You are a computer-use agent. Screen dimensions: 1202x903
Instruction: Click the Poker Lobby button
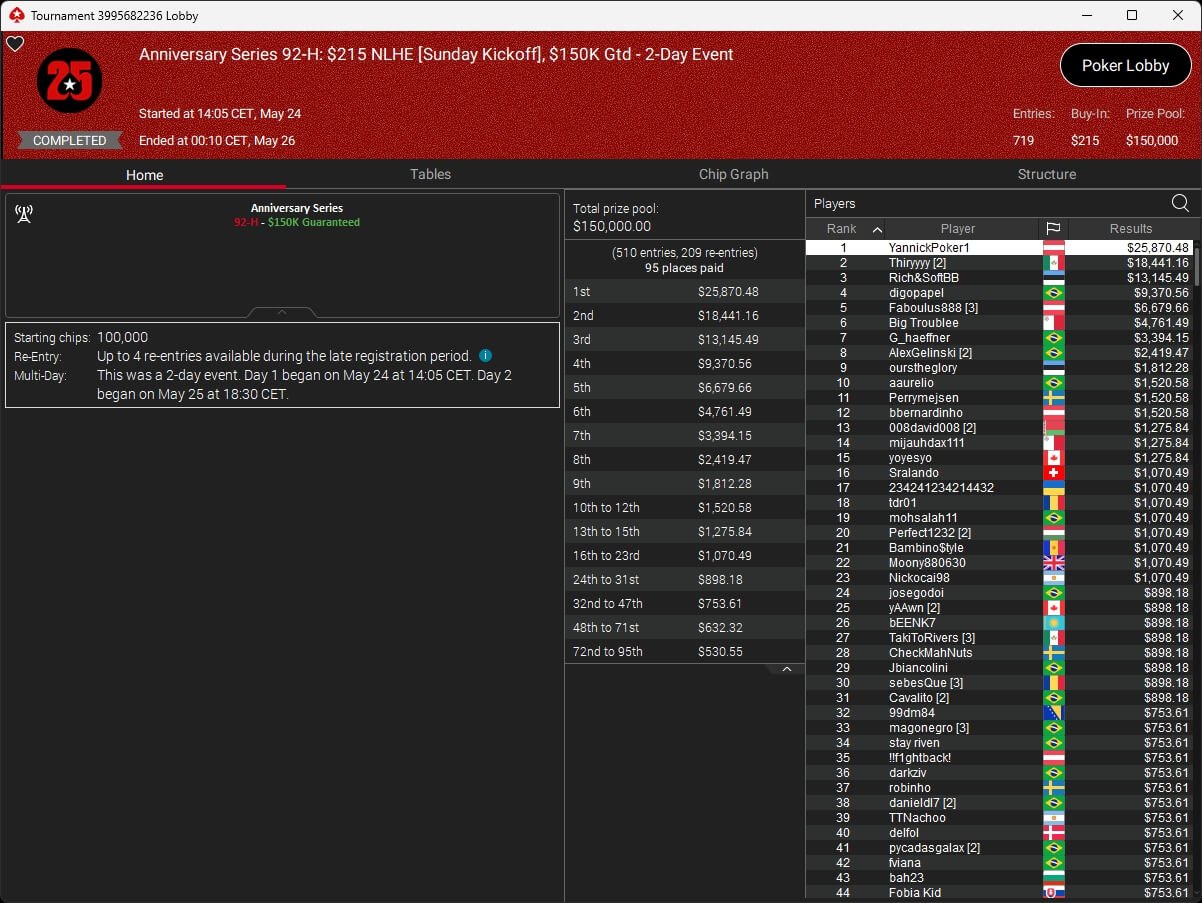point(1125,65)
